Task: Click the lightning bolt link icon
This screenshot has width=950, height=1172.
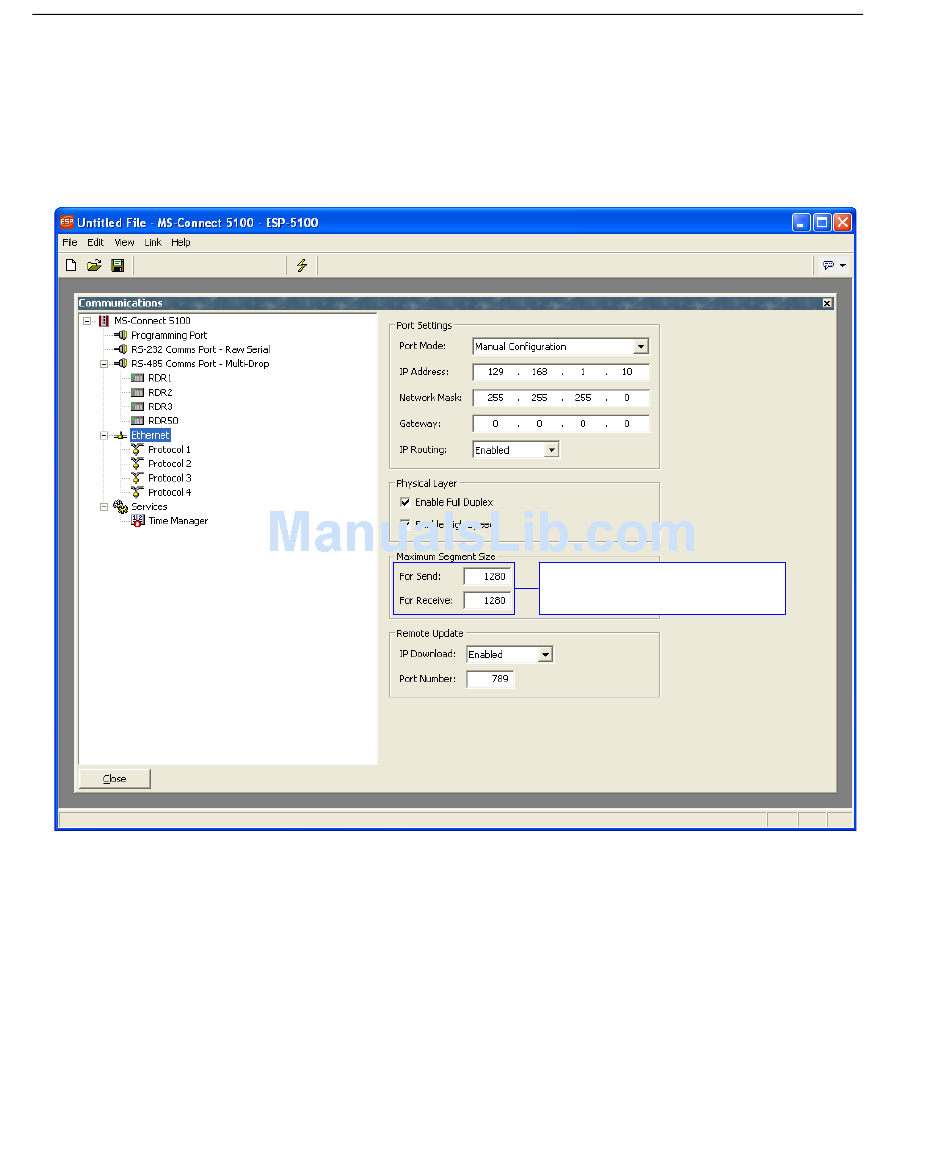Action: [x=302, y=265]
